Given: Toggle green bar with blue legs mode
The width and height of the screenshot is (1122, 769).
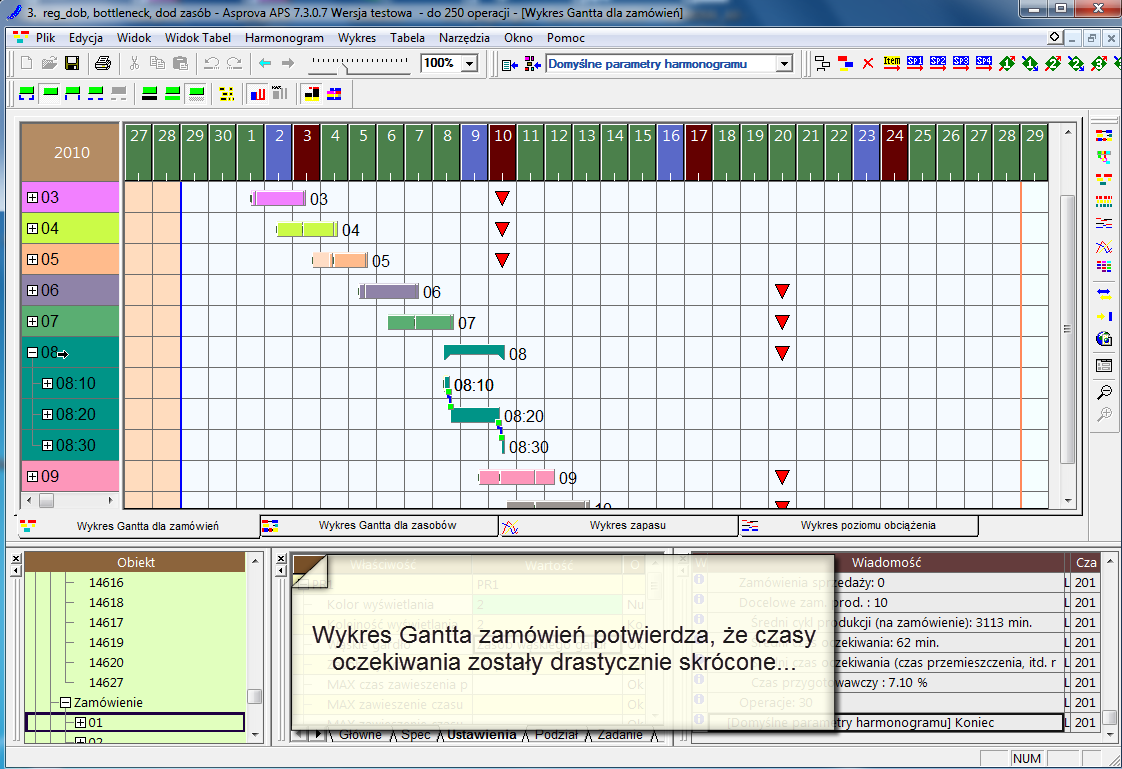Looking at the screenshot, I should [x=72, y=94].
